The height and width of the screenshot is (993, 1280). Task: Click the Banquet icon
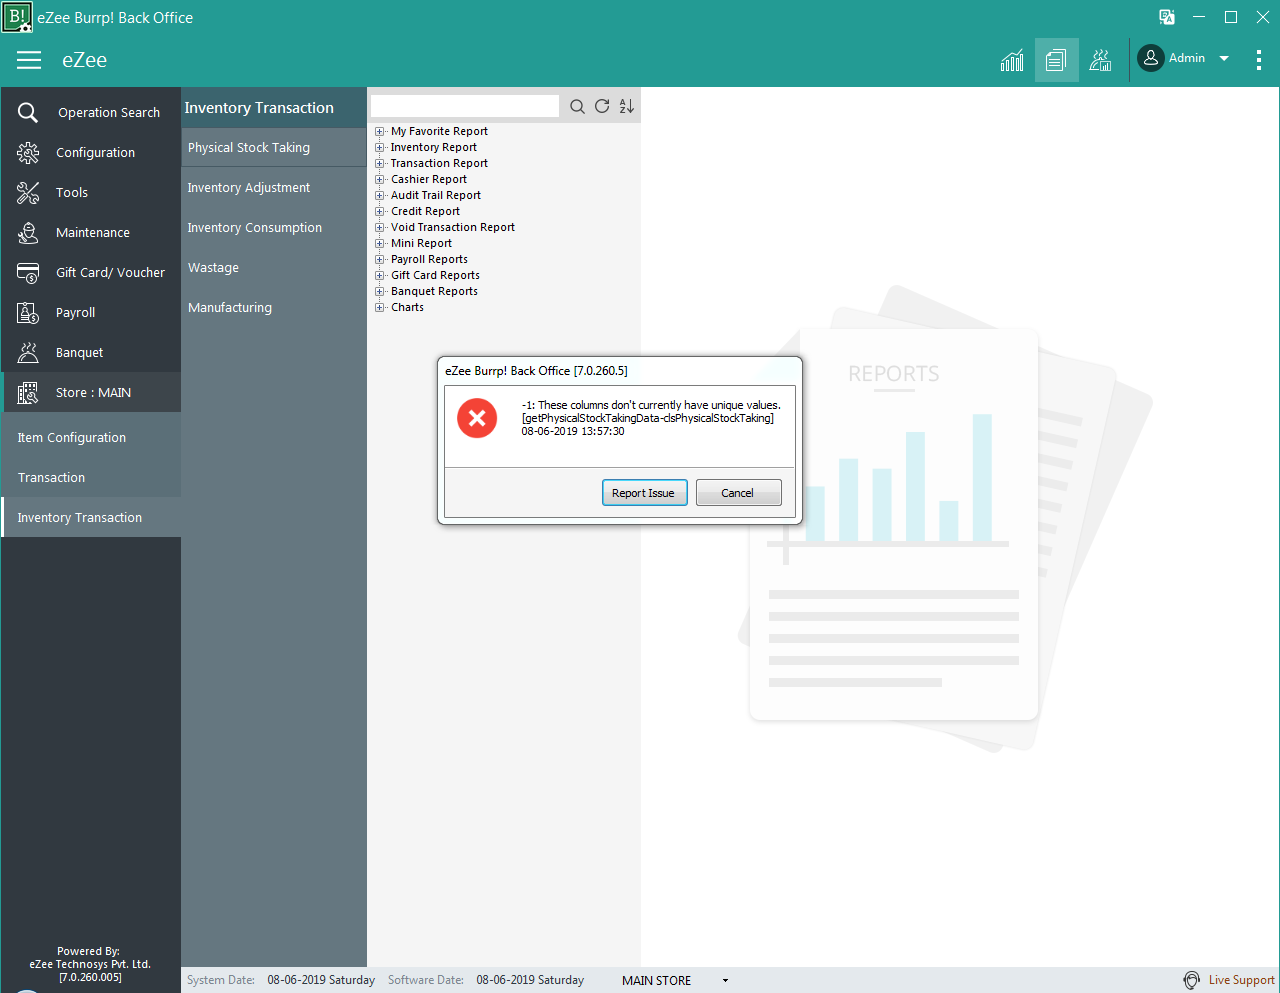(x=28, y=353)
